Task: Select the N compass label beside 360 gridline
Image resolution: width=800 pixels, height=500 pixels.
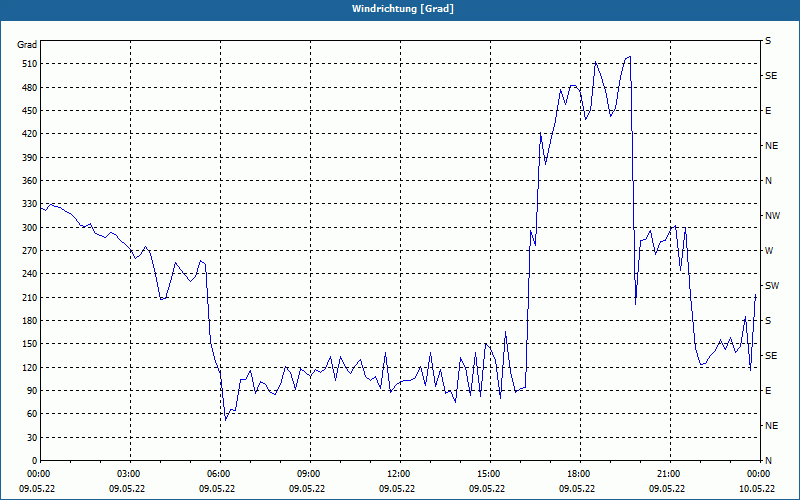Action: (x=769, y=181)
